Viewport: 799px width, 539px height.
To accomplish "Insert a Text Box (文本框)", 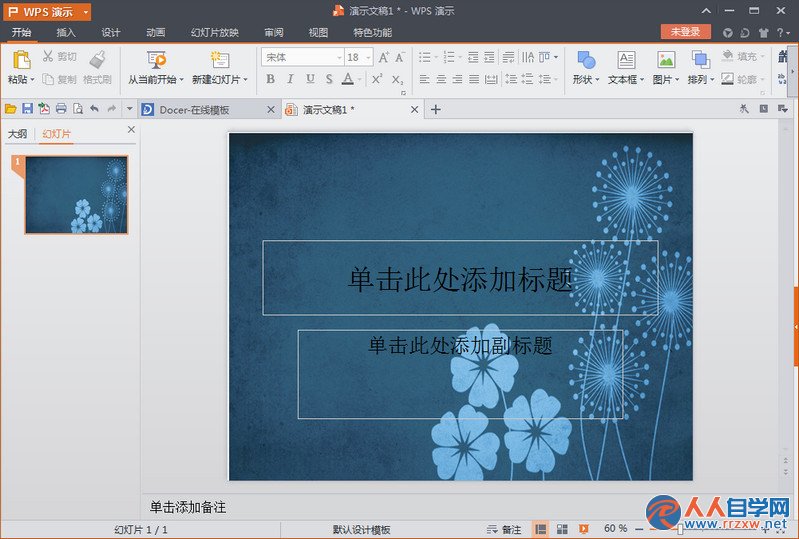I will pyautogui.click(x=626, y=67).
